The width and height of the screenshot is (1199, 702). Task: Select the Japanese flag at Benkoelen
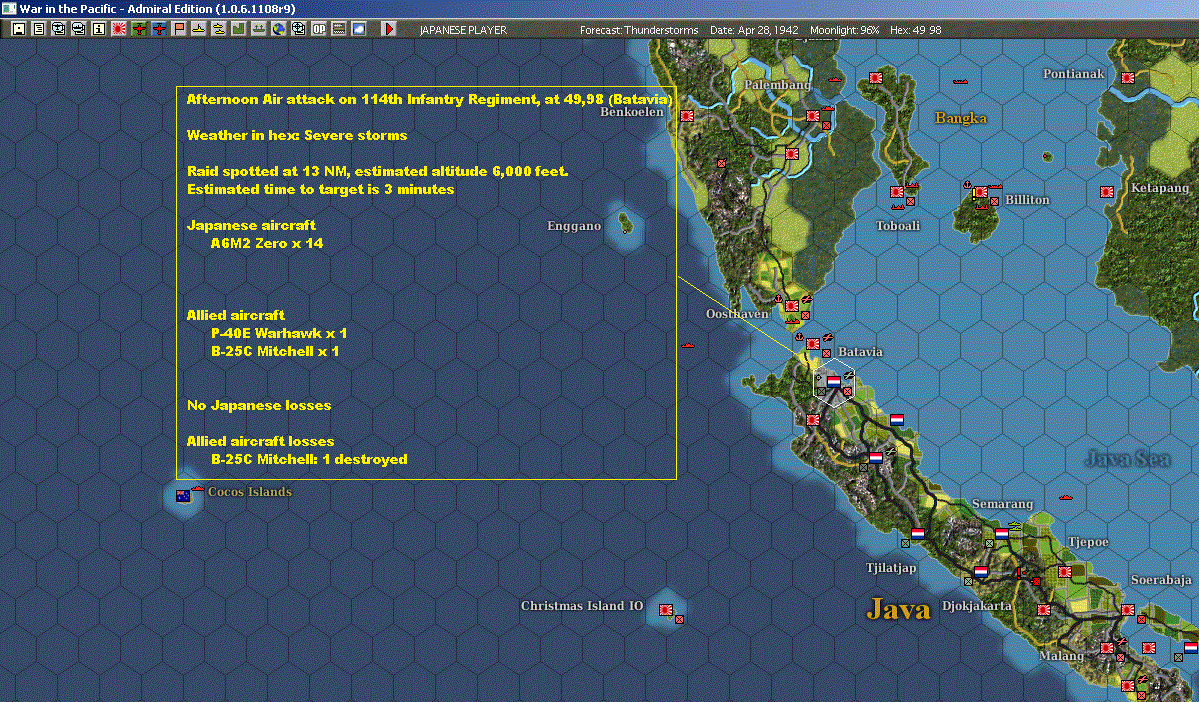tap(687, 116)
